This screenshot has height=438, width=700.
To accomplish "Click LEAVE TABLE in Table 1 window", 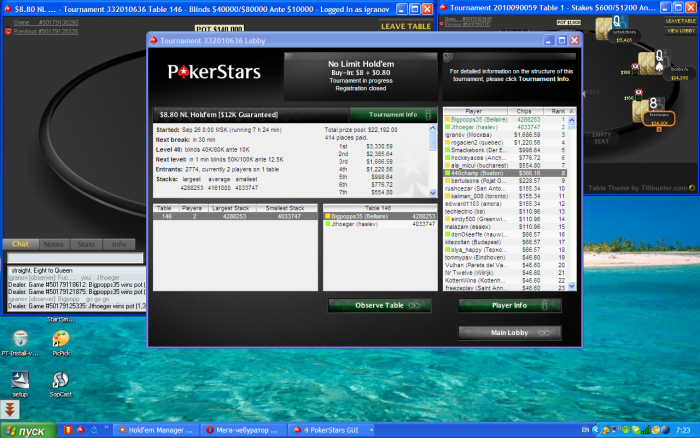I will tap(680, 21).
